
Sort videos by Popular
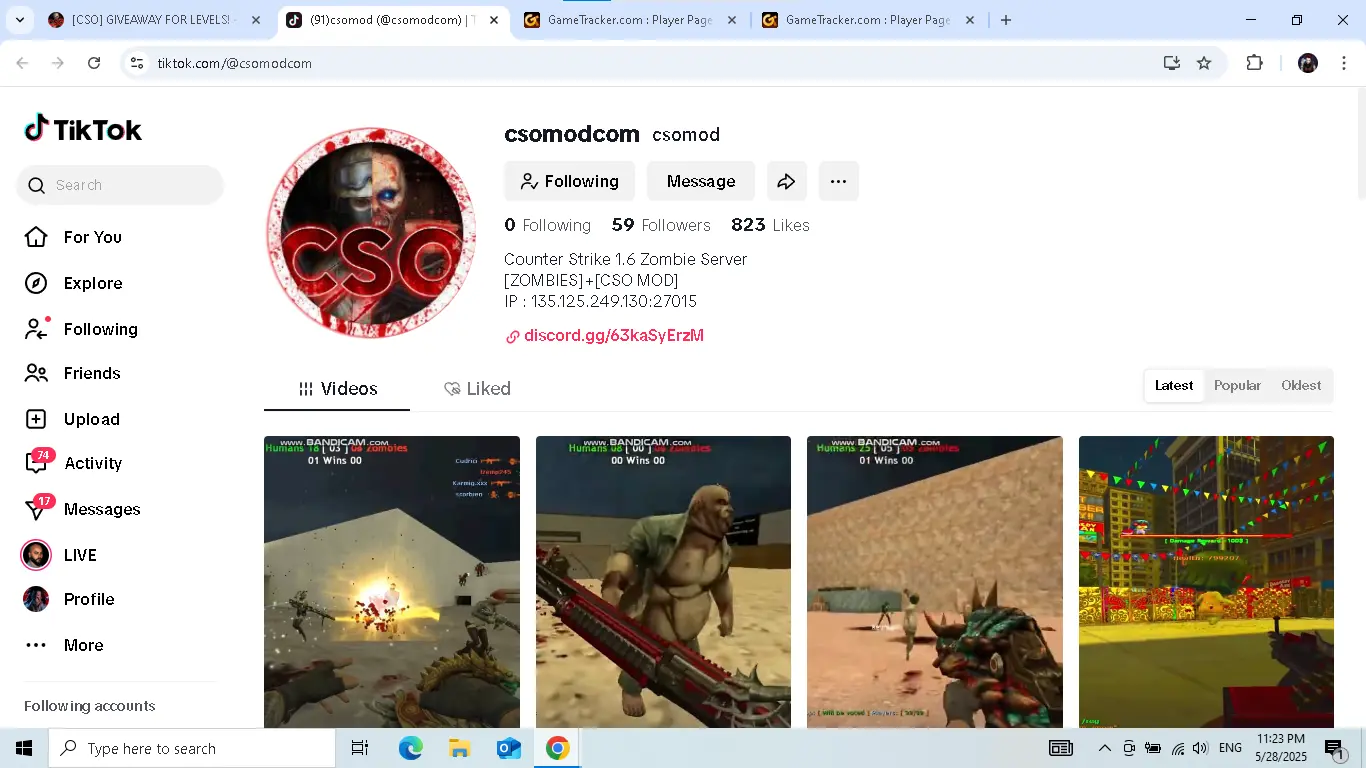pyautogui.click(x=1237, y=386)
